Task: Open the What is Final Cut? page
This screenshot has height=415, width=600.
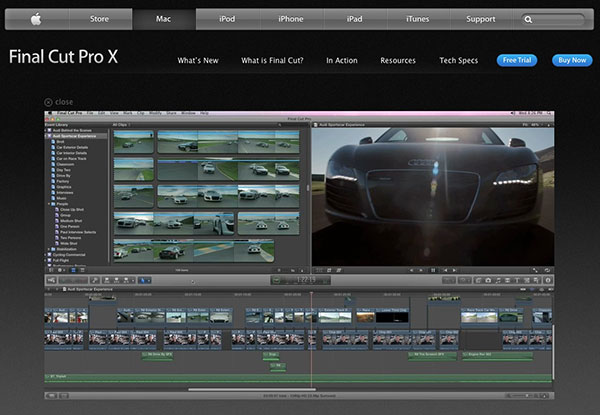Action: pyautogui.click(x=272, y=60)
